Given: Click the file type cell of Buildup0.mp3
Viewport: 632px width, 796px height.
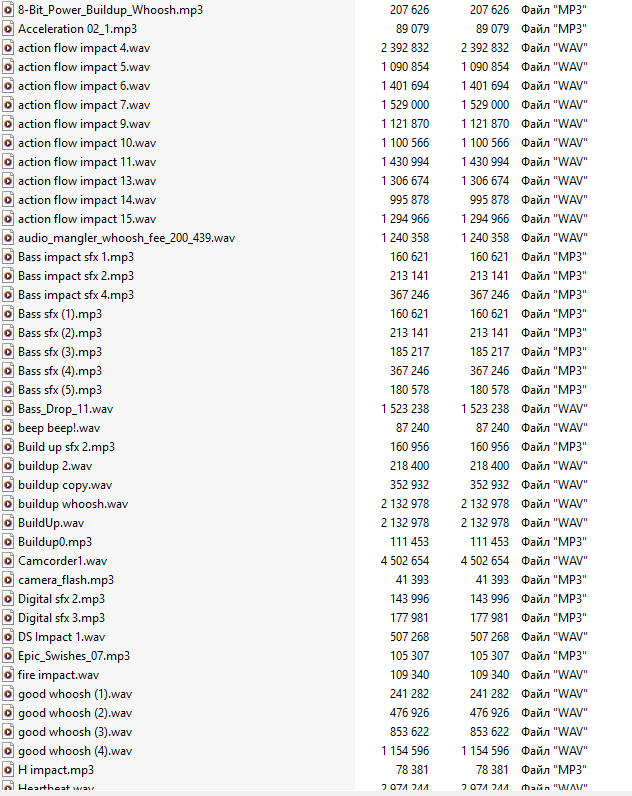Looking at the screenshot, I should tap(553, 542).
